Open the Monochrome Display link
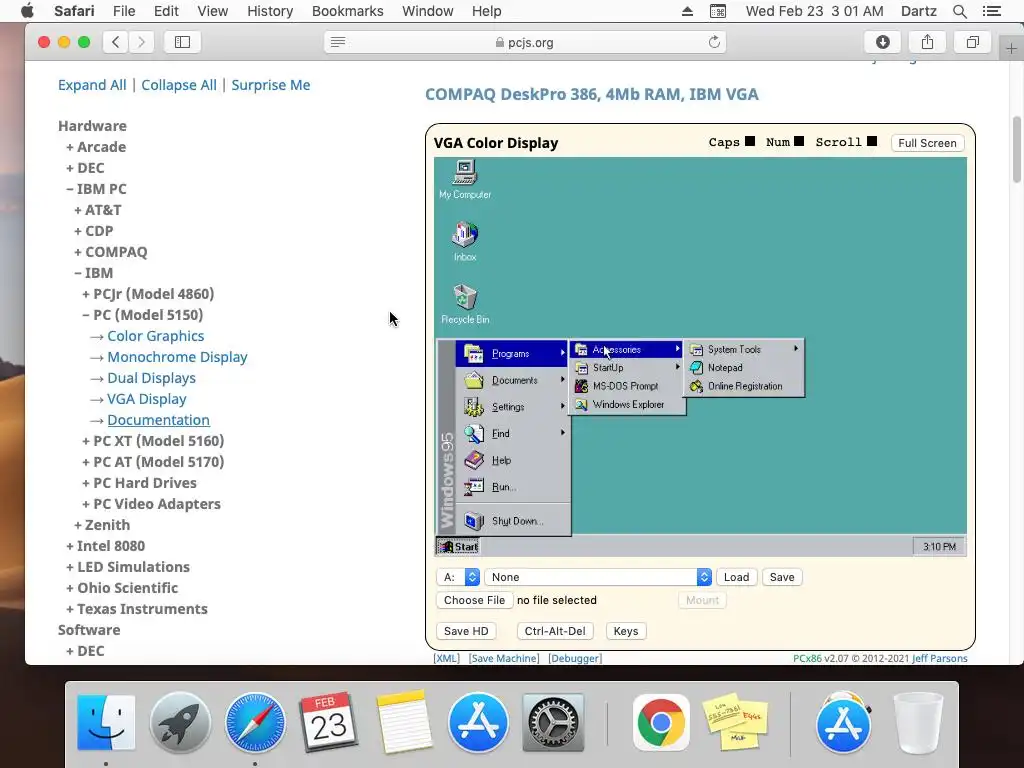The image size is (1024, 768). 177,357
